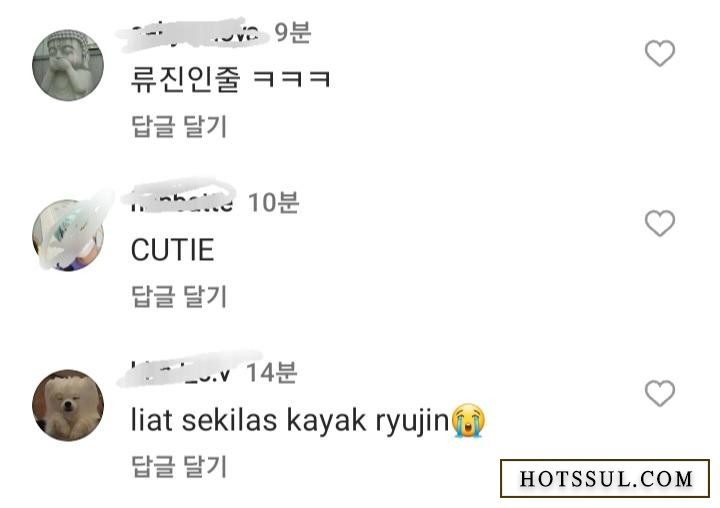Tap the heart beside the ryujin comment

pyautogui.click(x=660, y=393)
